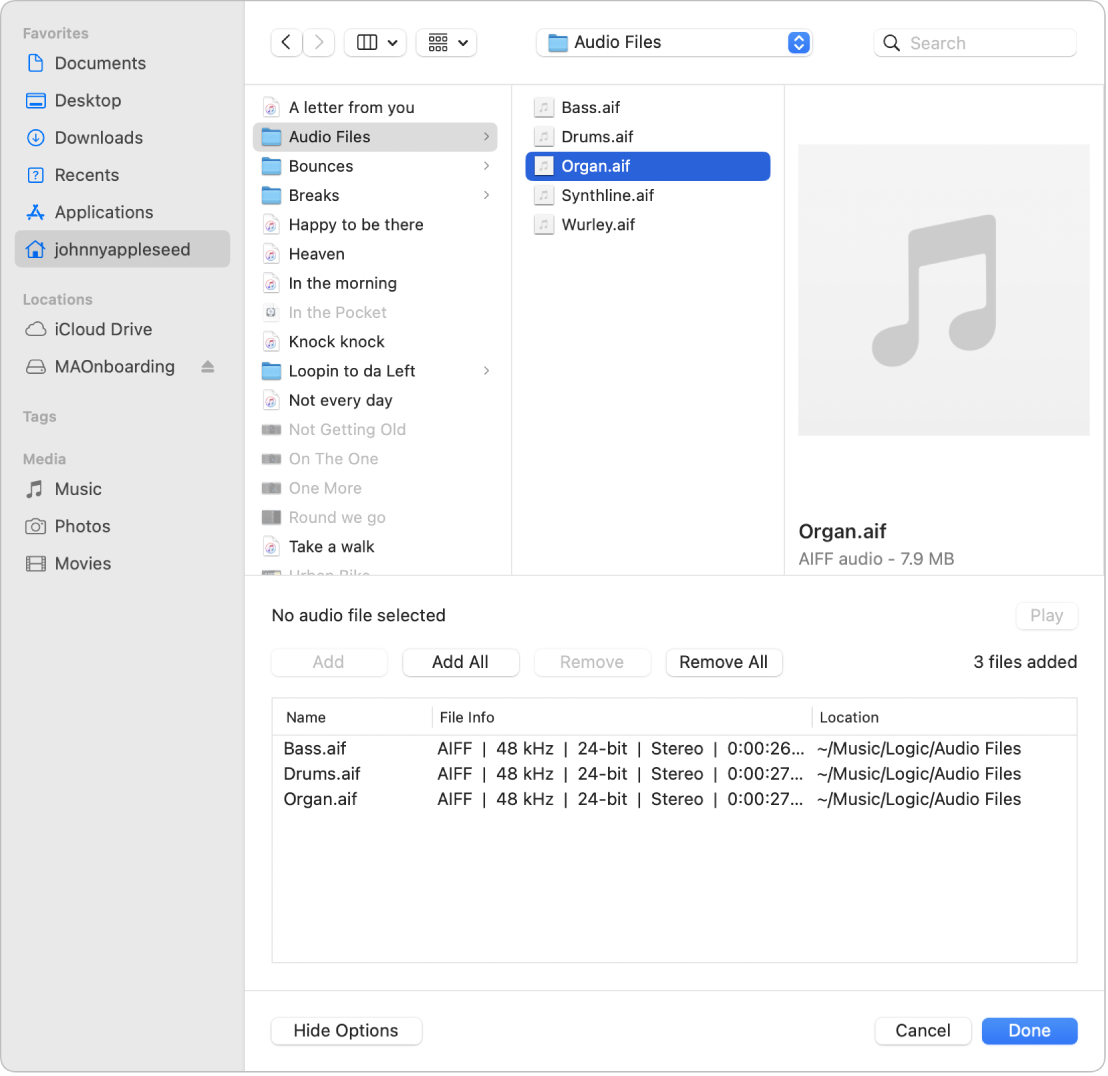Click the Synthline.aif file icon
This screenshot has height=1076, width=1108.
tap(543, 195)
